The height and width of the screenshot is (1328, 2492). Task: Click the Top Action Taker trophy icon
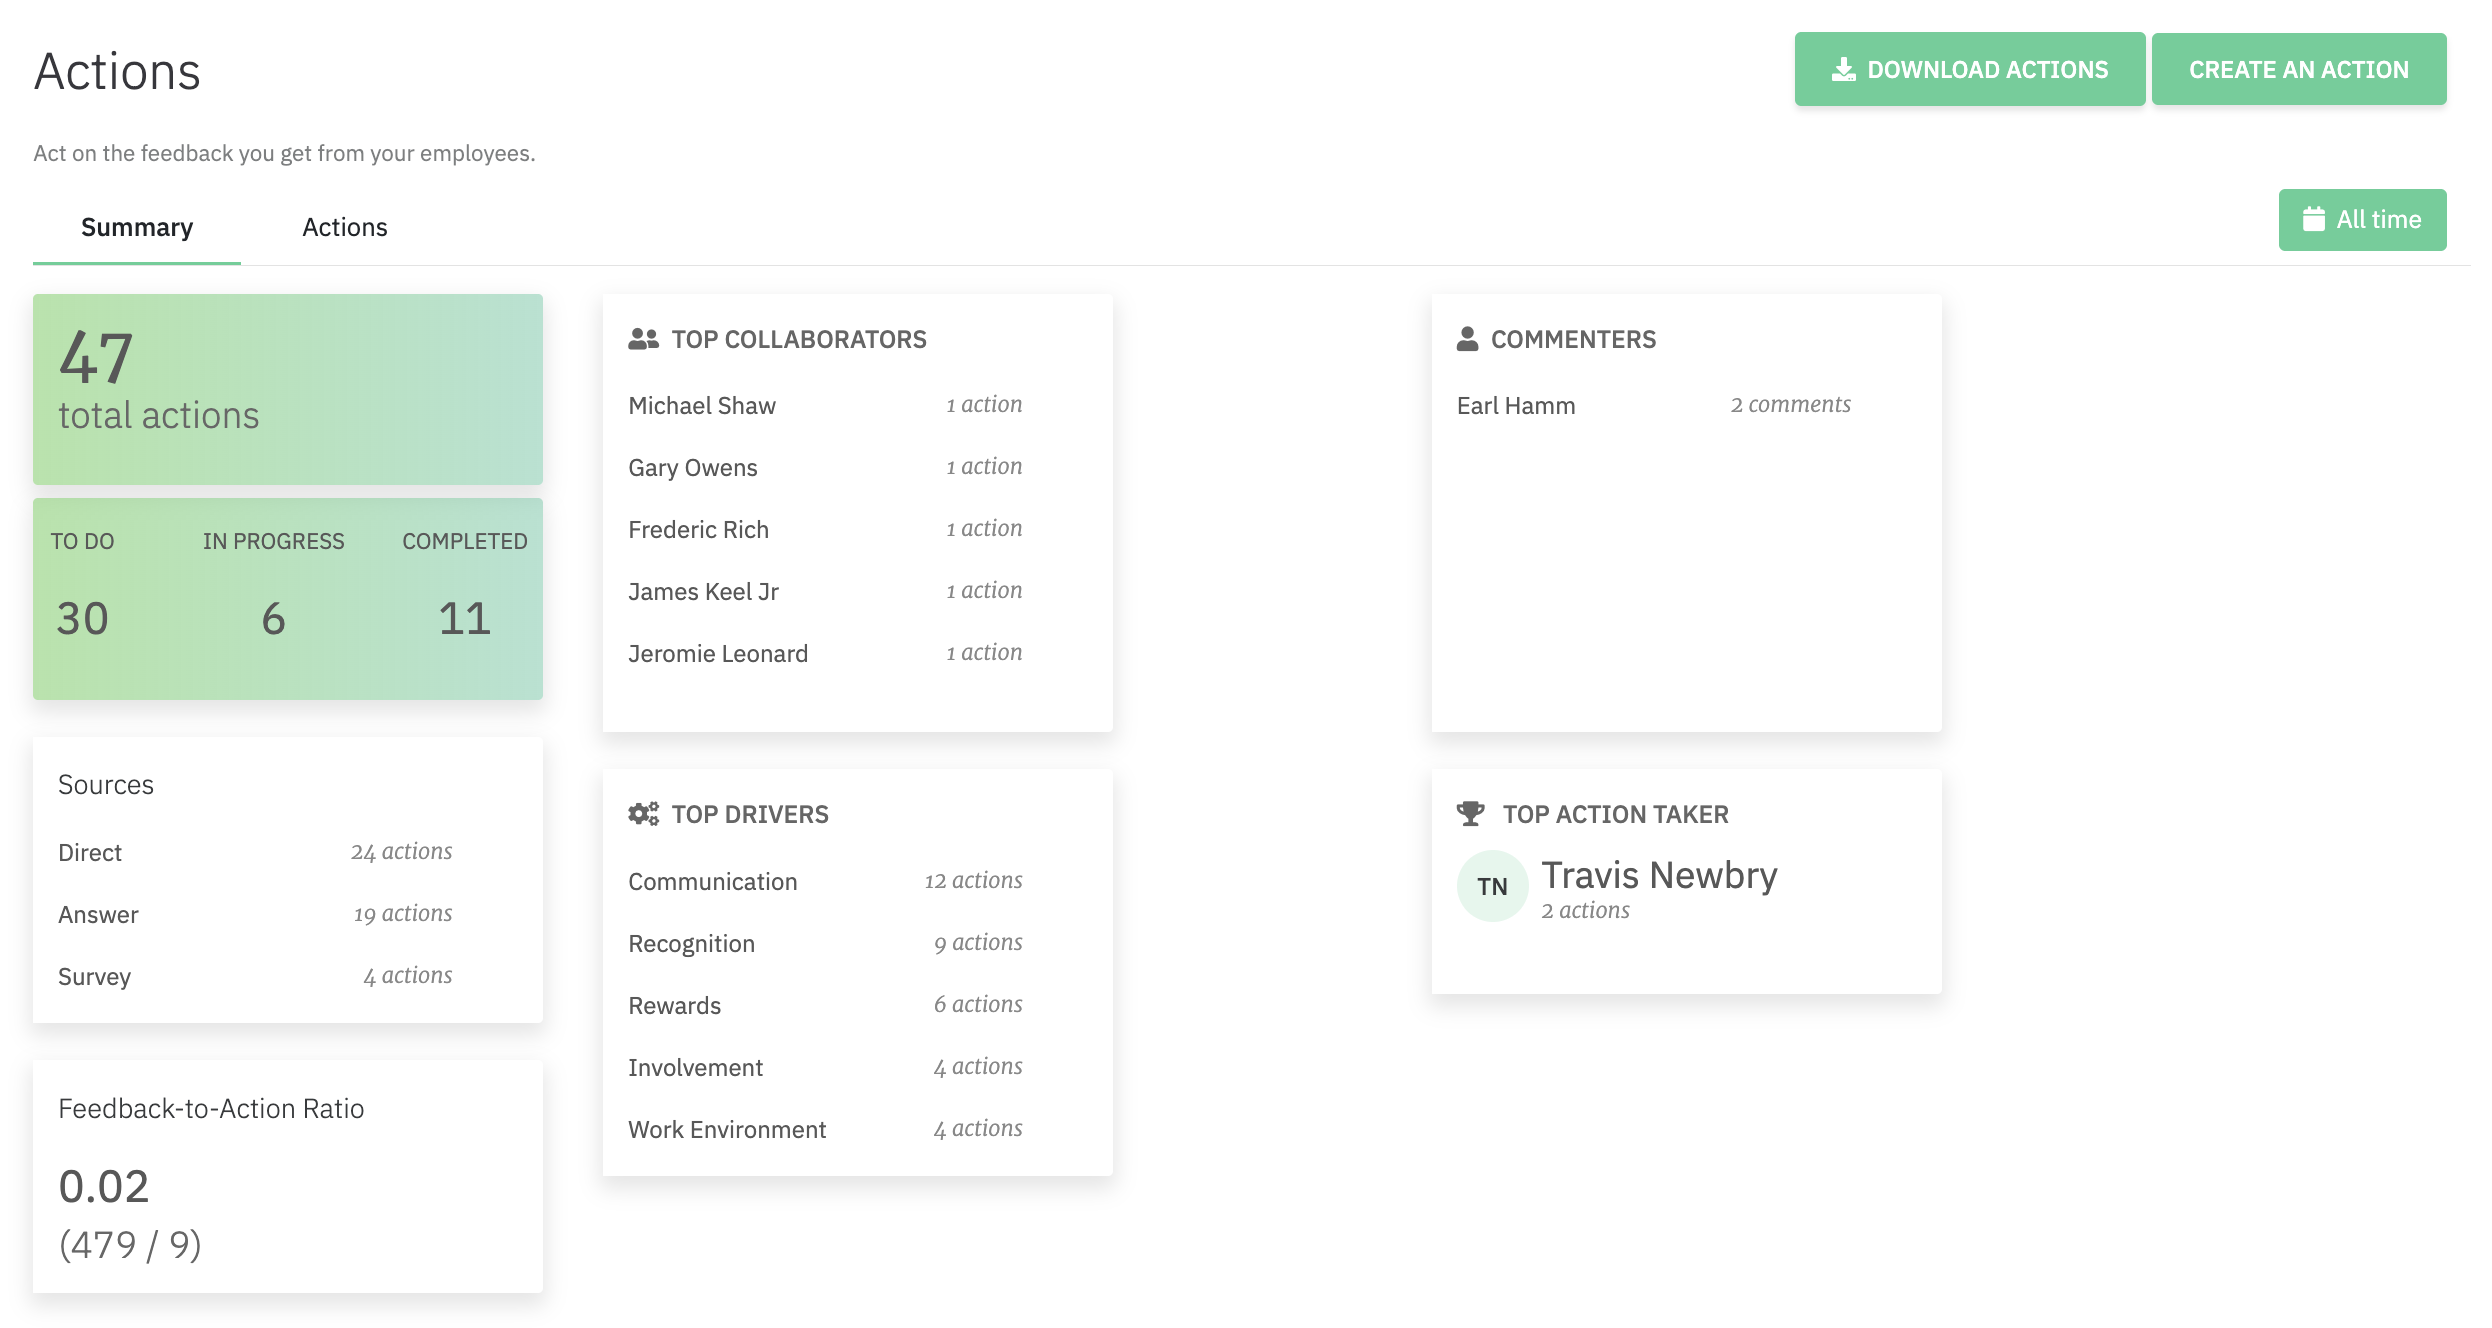pos(1470,814)
